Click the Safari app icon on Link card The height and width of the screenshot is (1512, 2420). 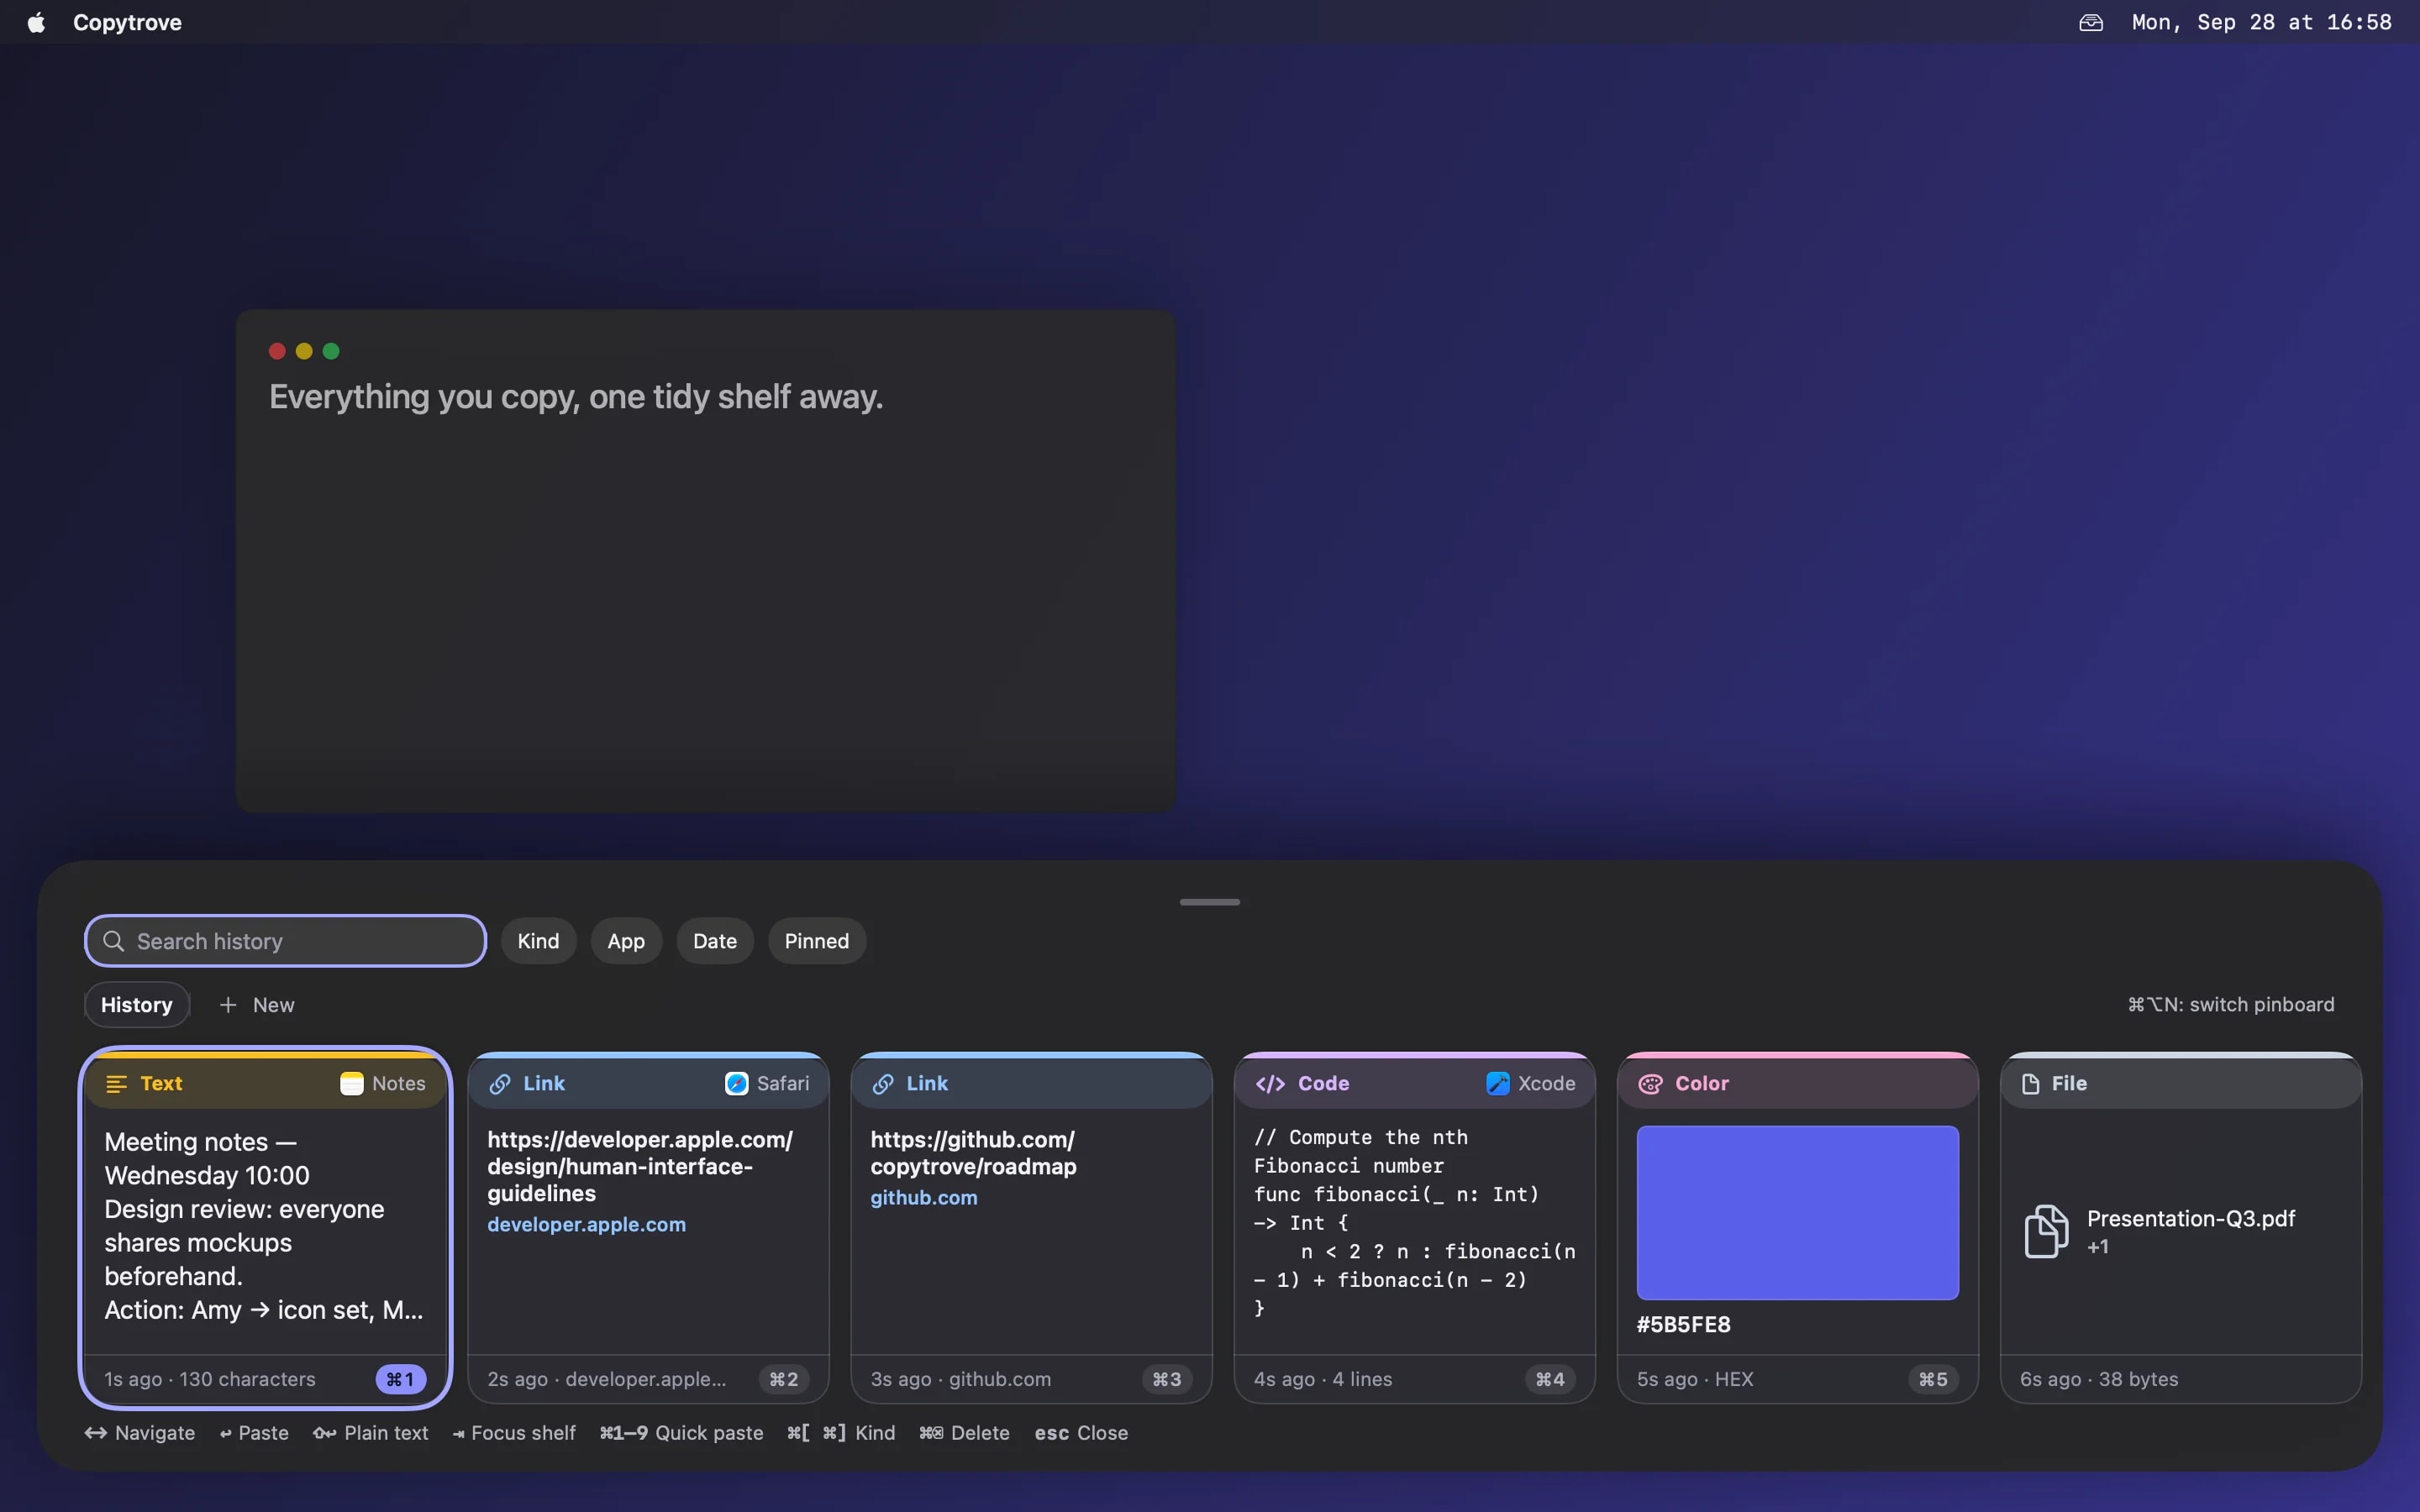tap(736, 1084)
